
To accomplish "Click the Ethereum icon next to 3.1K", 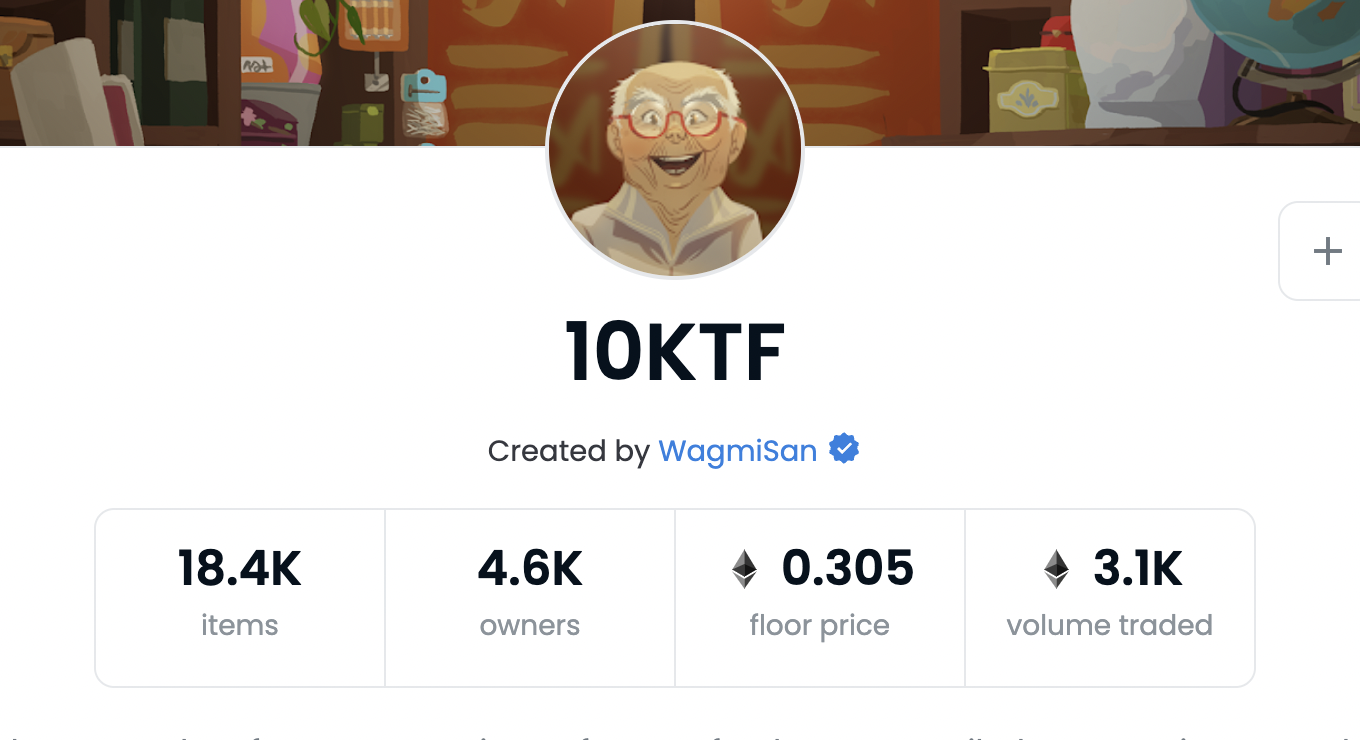I will click(x=1056, y=569).
